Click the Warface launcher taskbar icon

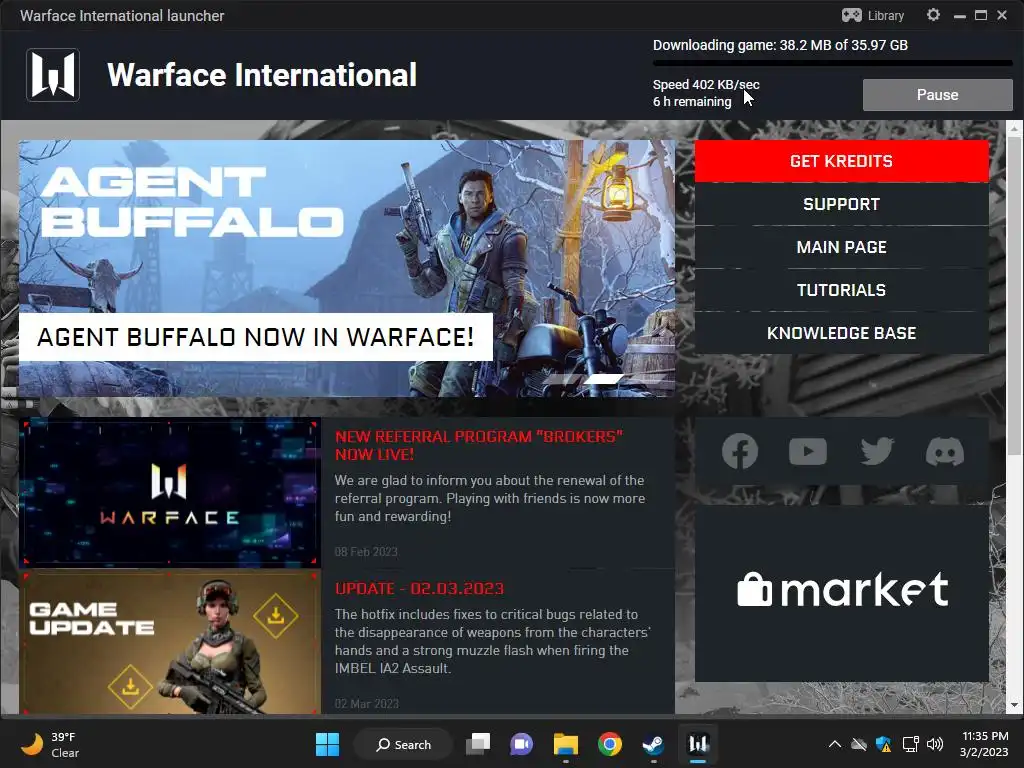click(697, 744)
